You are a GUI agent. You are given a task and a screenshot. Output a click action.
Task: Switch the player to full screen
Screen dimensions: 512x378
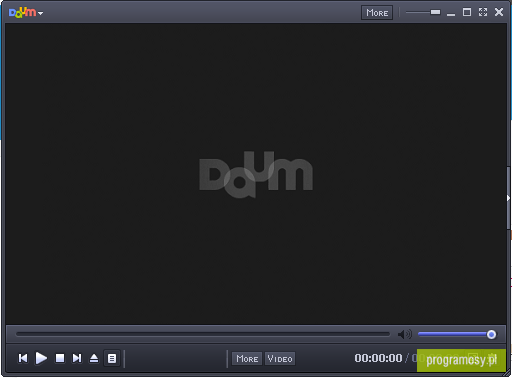pos(483,12)
